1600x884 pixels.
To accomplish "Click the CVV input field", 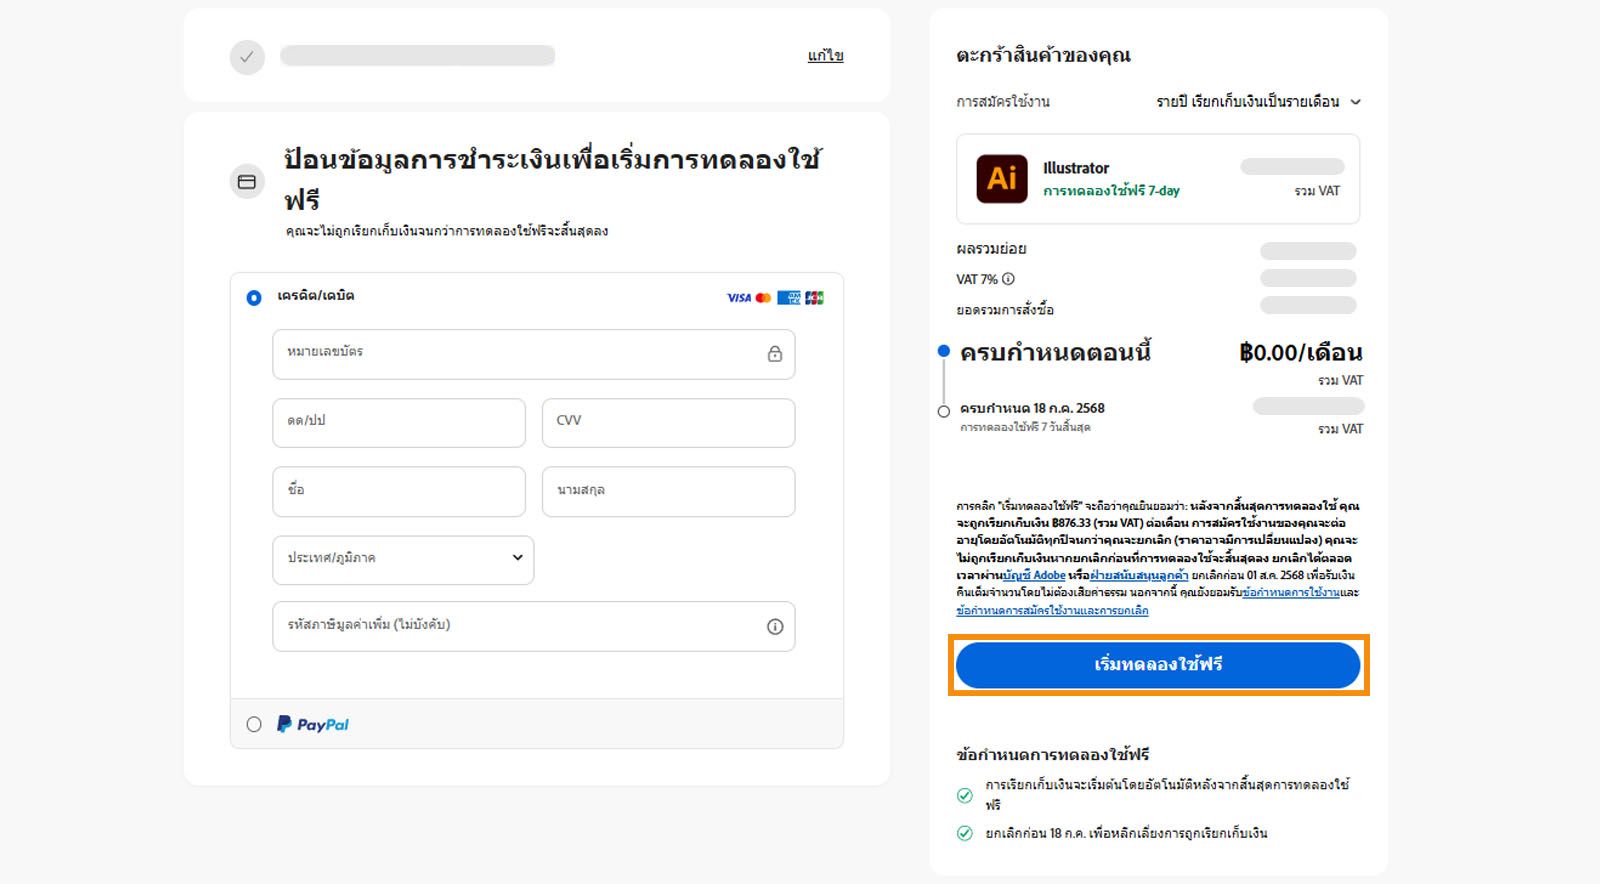I will point(668,422).
